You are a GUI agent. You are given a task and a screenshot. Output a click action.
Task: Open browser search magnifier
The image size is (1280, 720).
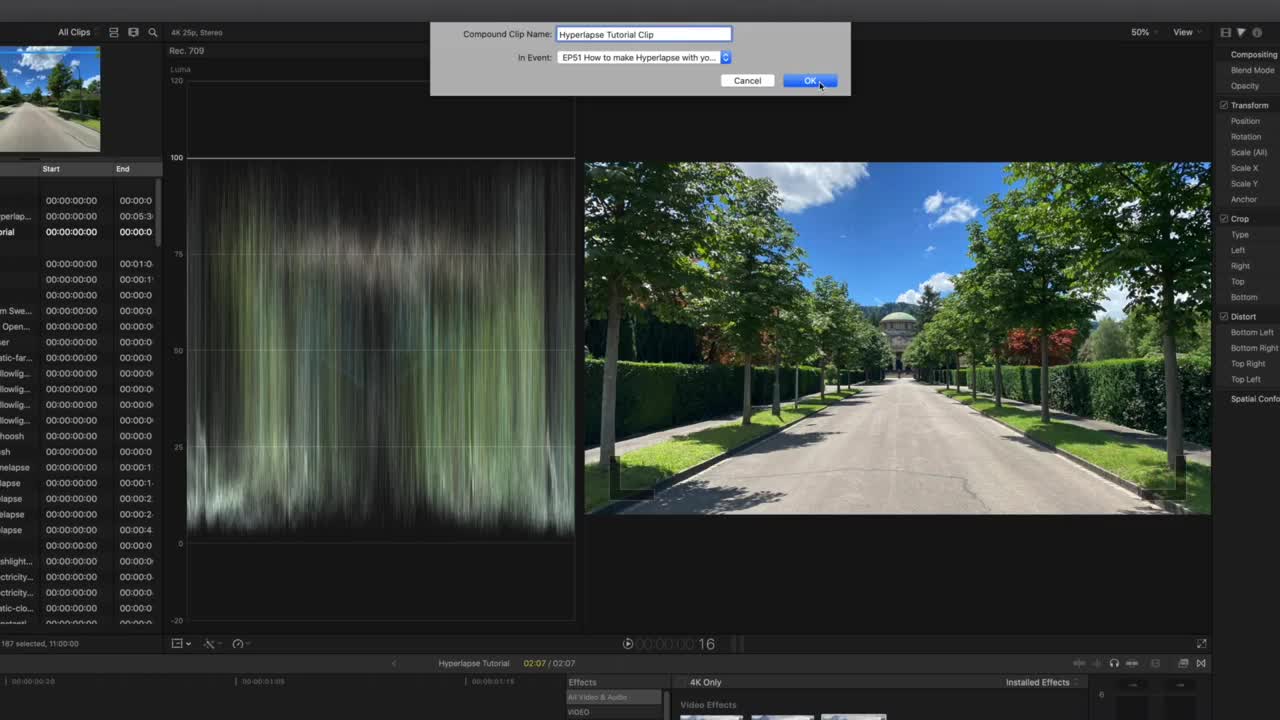click(x=153, y=32)
